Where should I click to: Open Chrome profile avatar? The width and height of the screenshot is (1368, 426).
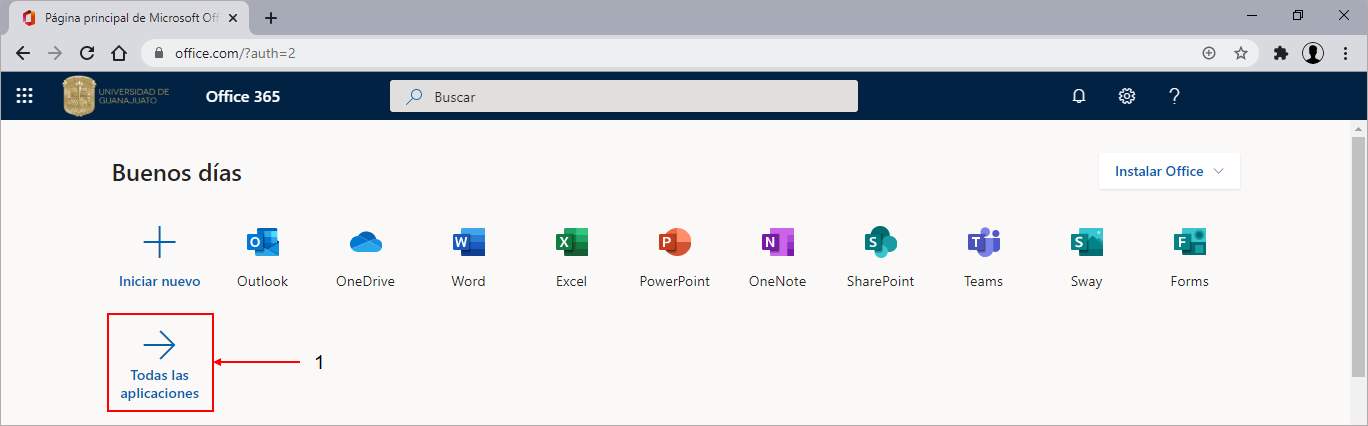(x=1313, y=53)
